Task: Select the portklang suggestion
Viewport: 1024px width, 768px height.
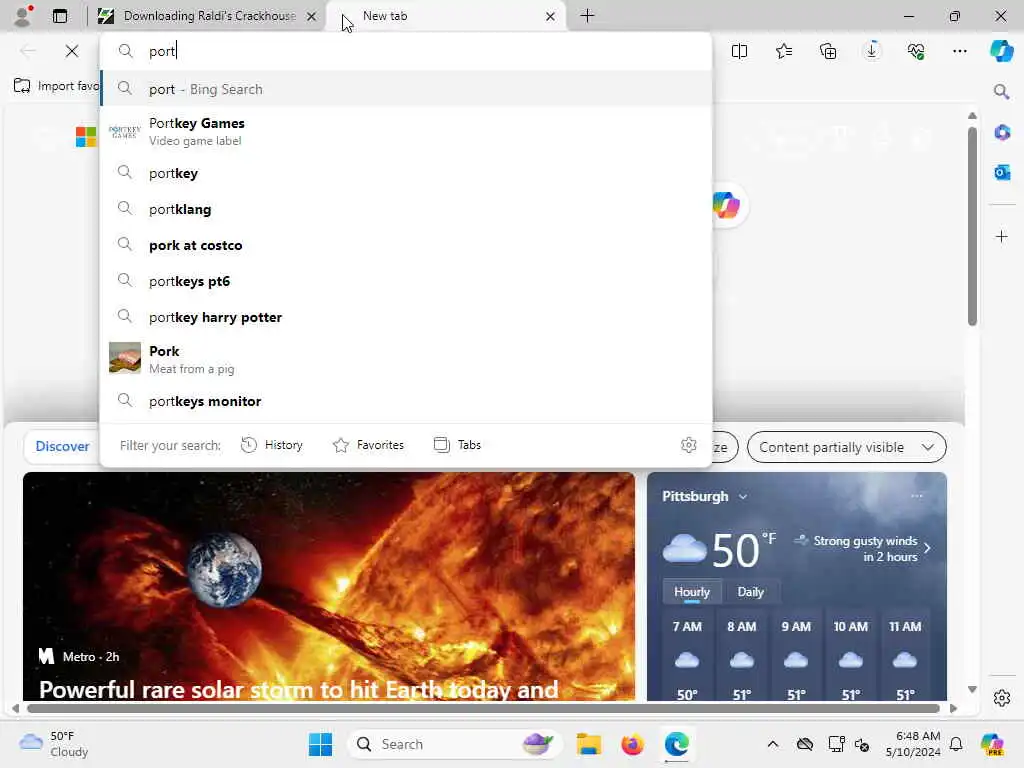Action: click(x=406, y=209)
